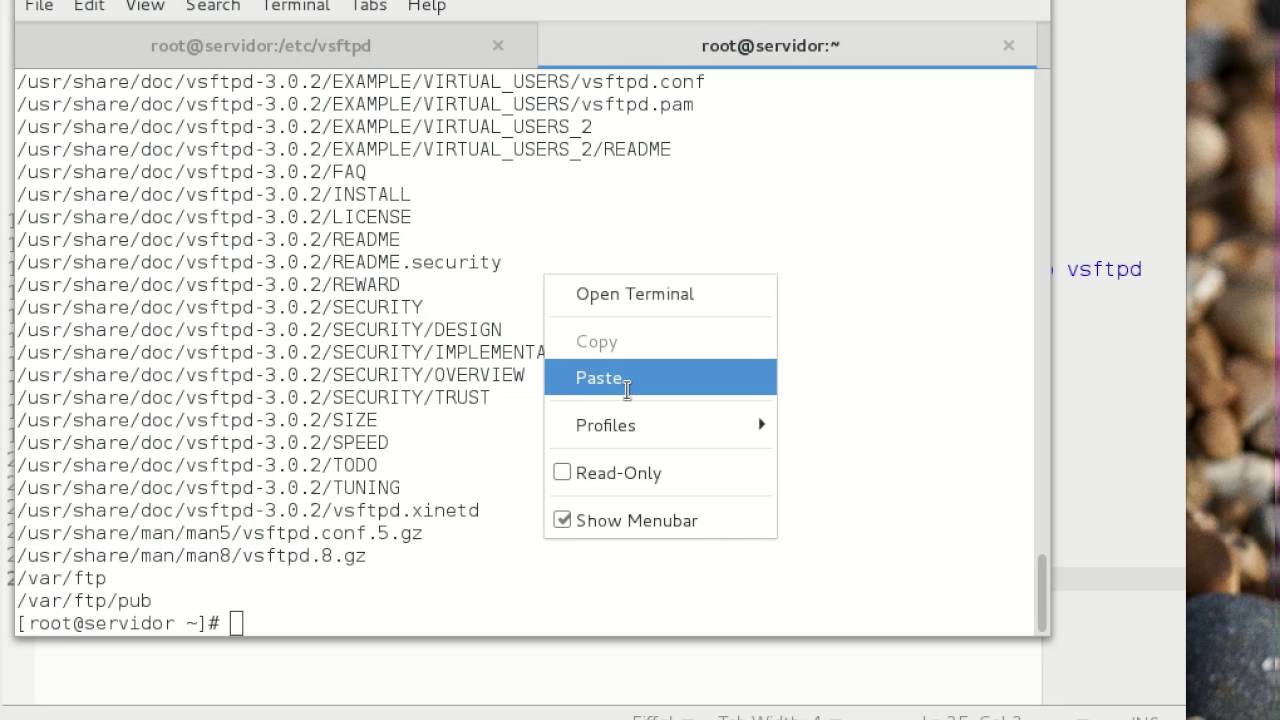
Task: Click the vsftpd text in background editor
Action: [1104, 269]
